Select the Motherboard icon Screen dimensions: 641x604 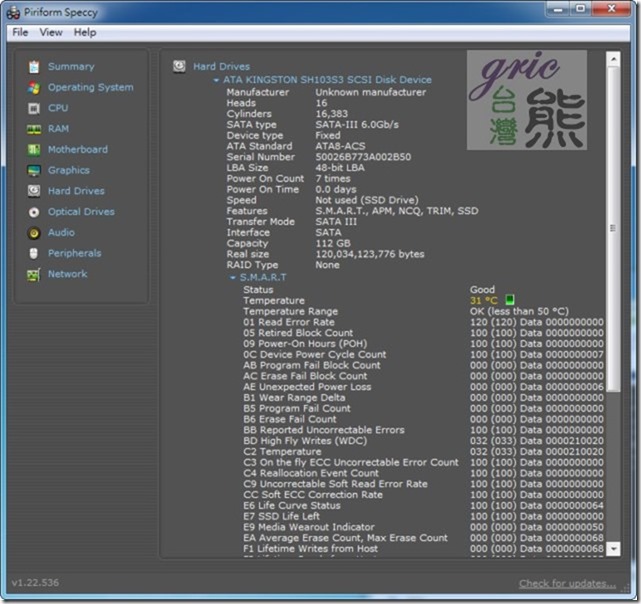[x=35, y=150]
